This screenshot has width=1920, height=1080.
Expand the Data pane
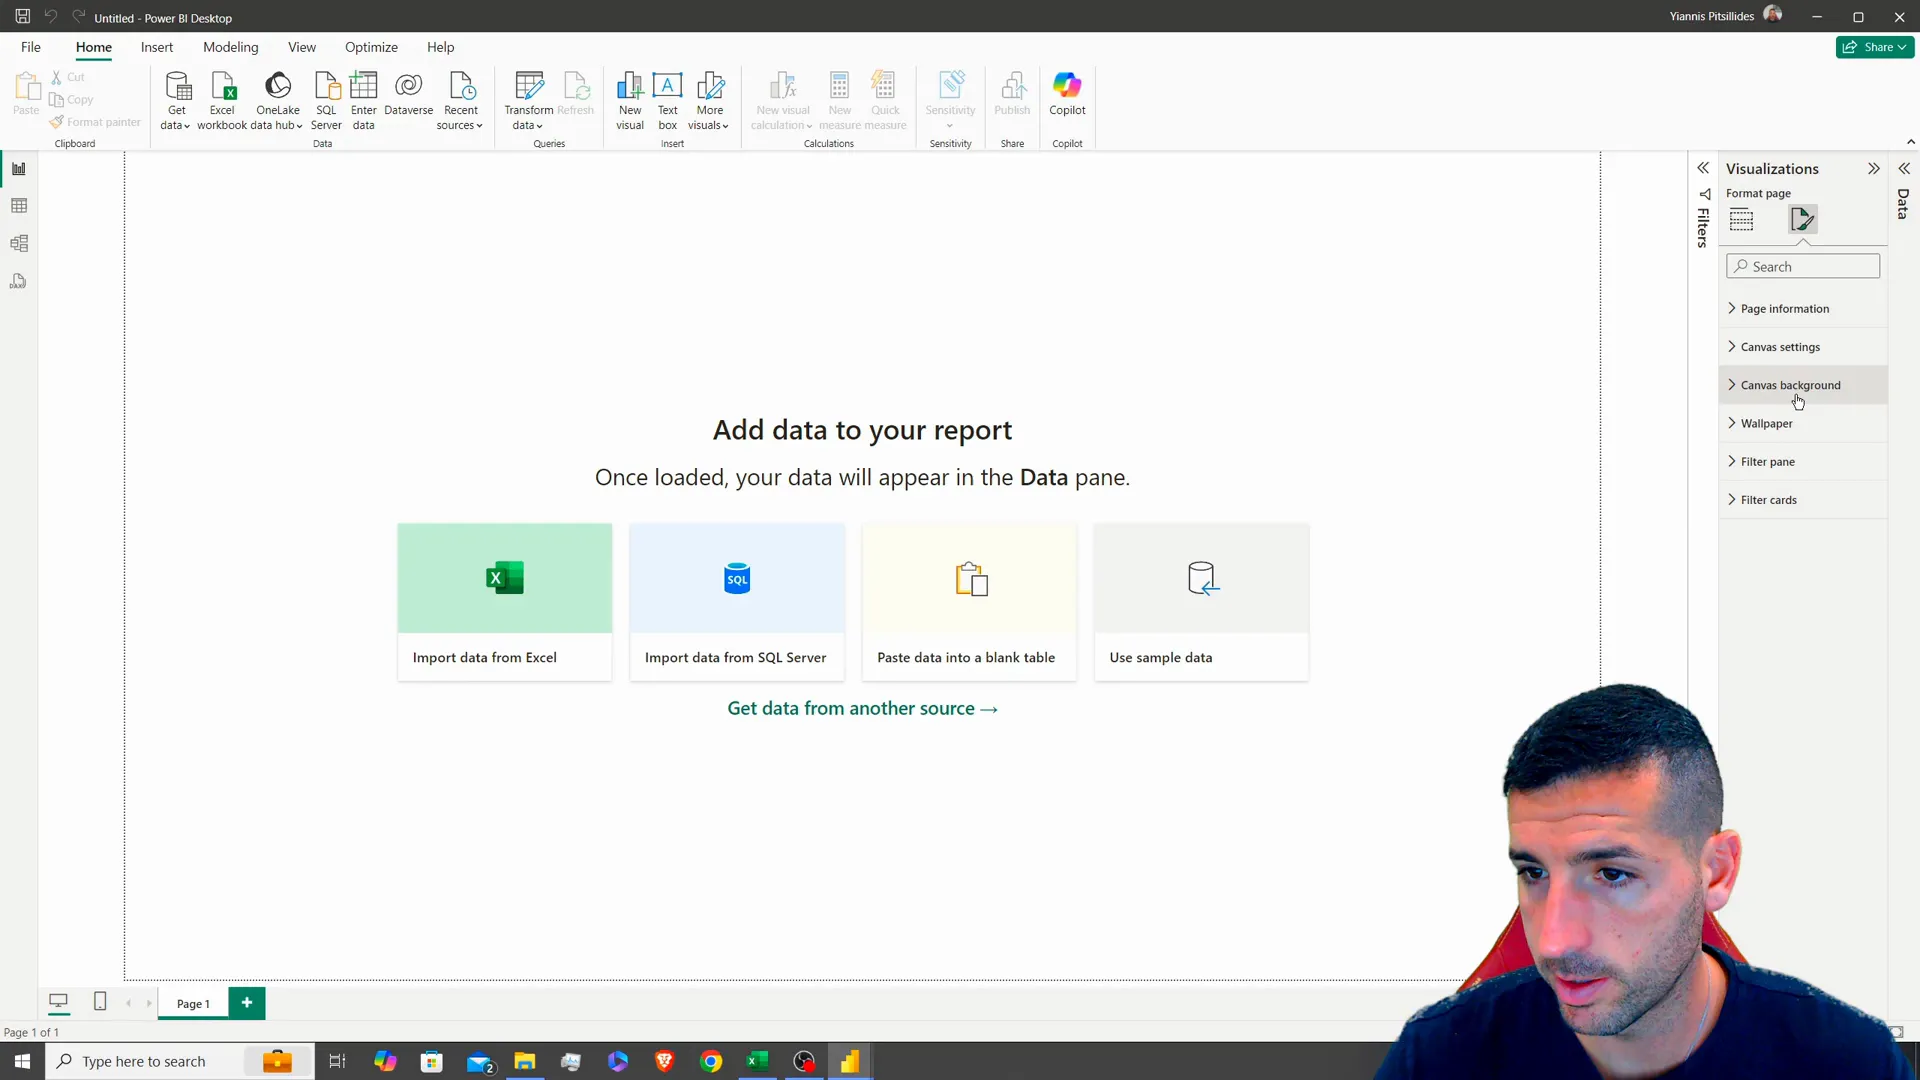[x=1904, y=169]
